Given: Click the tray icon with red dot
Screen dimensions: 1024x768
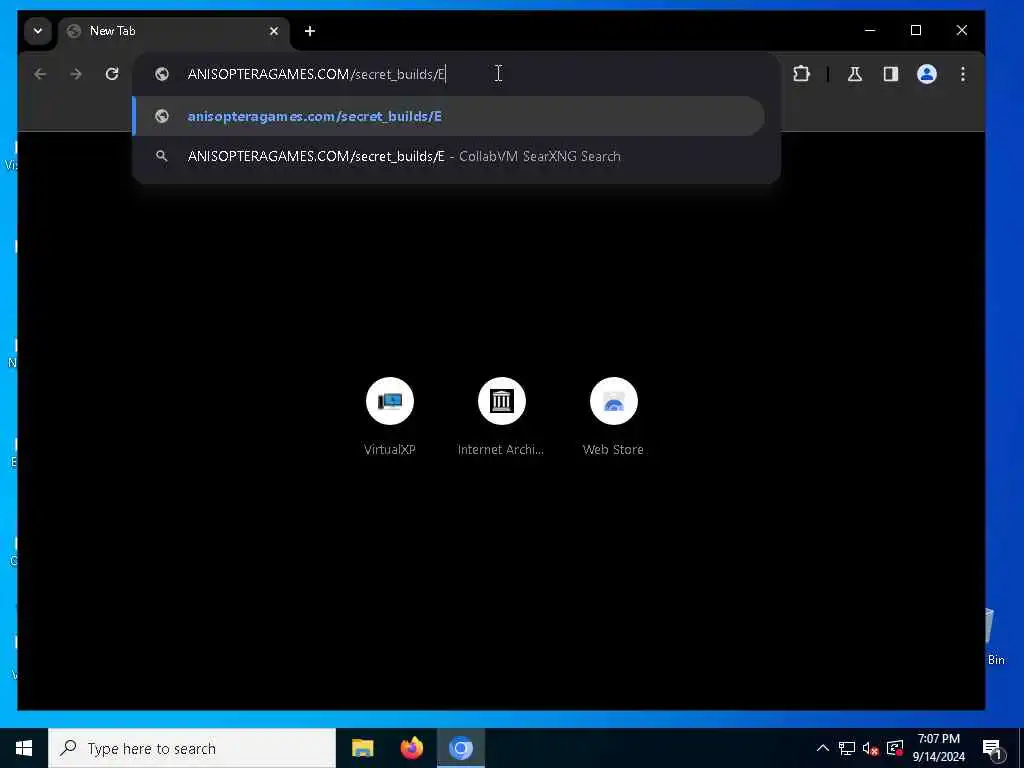Looking at the screenshot, I should [x=895, y=748].
